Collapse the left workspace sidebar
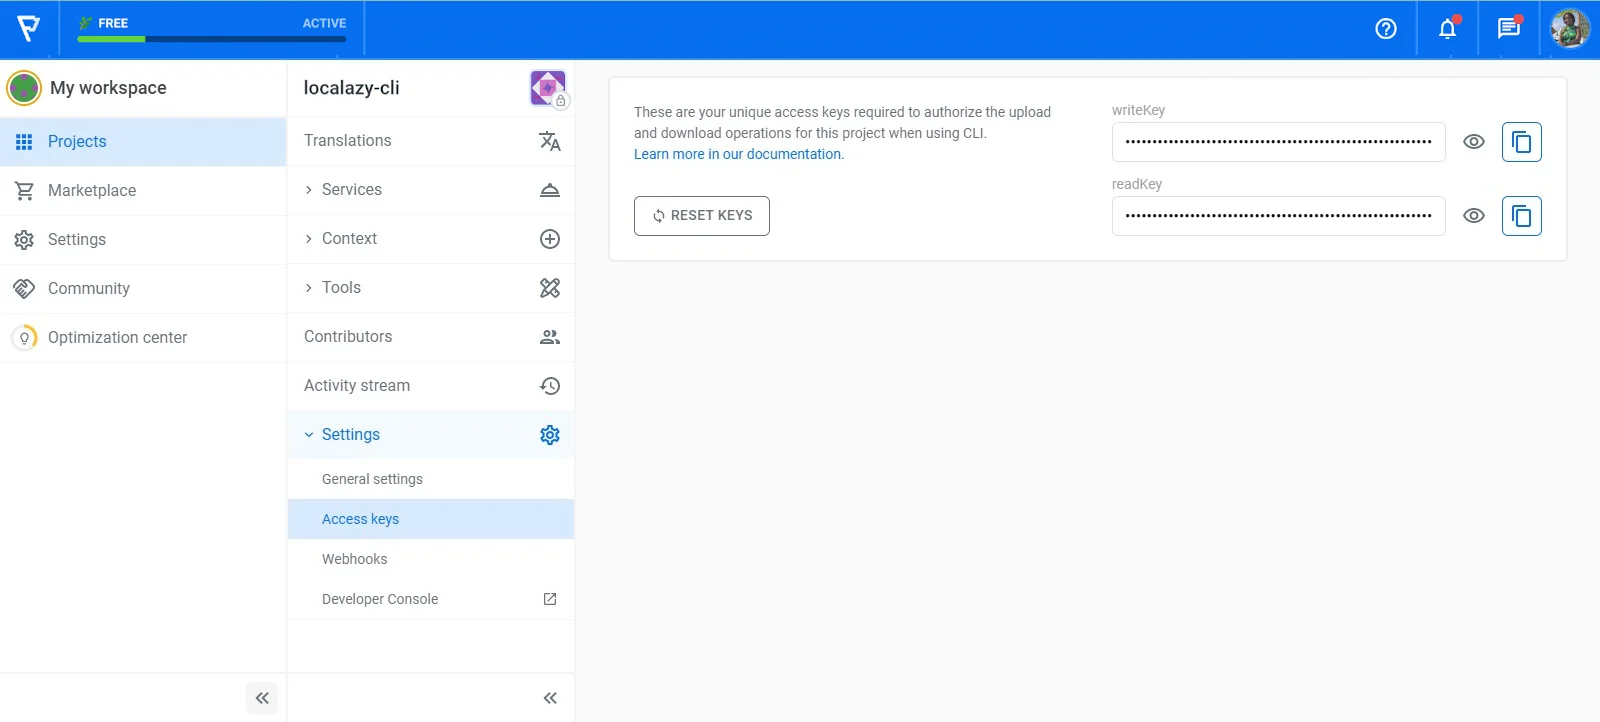 coord(262,698)
